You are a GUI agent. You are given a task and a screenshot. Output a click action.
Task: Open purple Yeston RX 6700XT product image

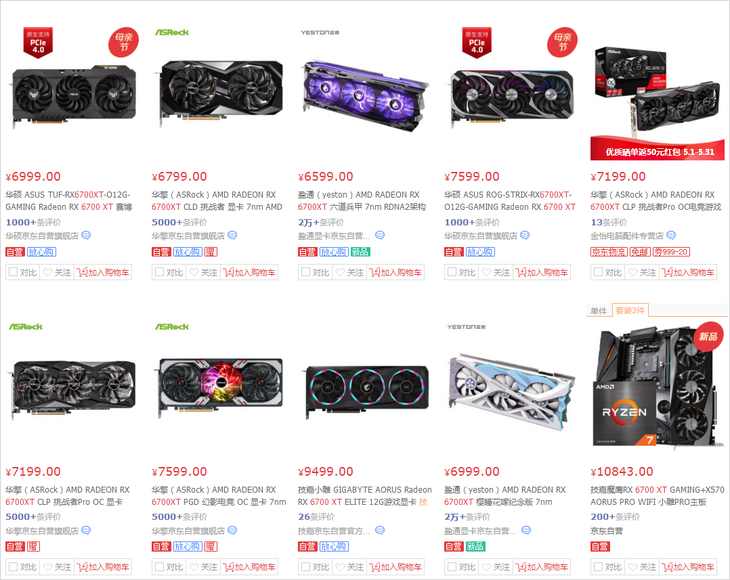364,95
